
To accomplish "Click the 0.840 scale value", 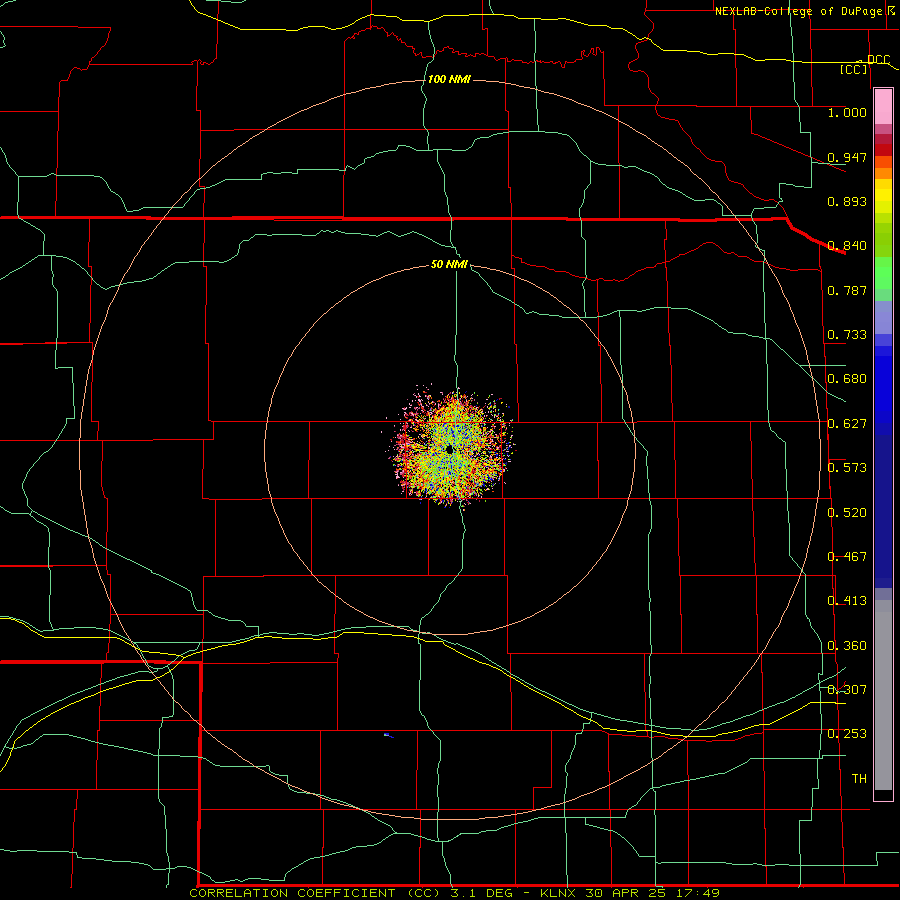I will [x=847, y=246].
